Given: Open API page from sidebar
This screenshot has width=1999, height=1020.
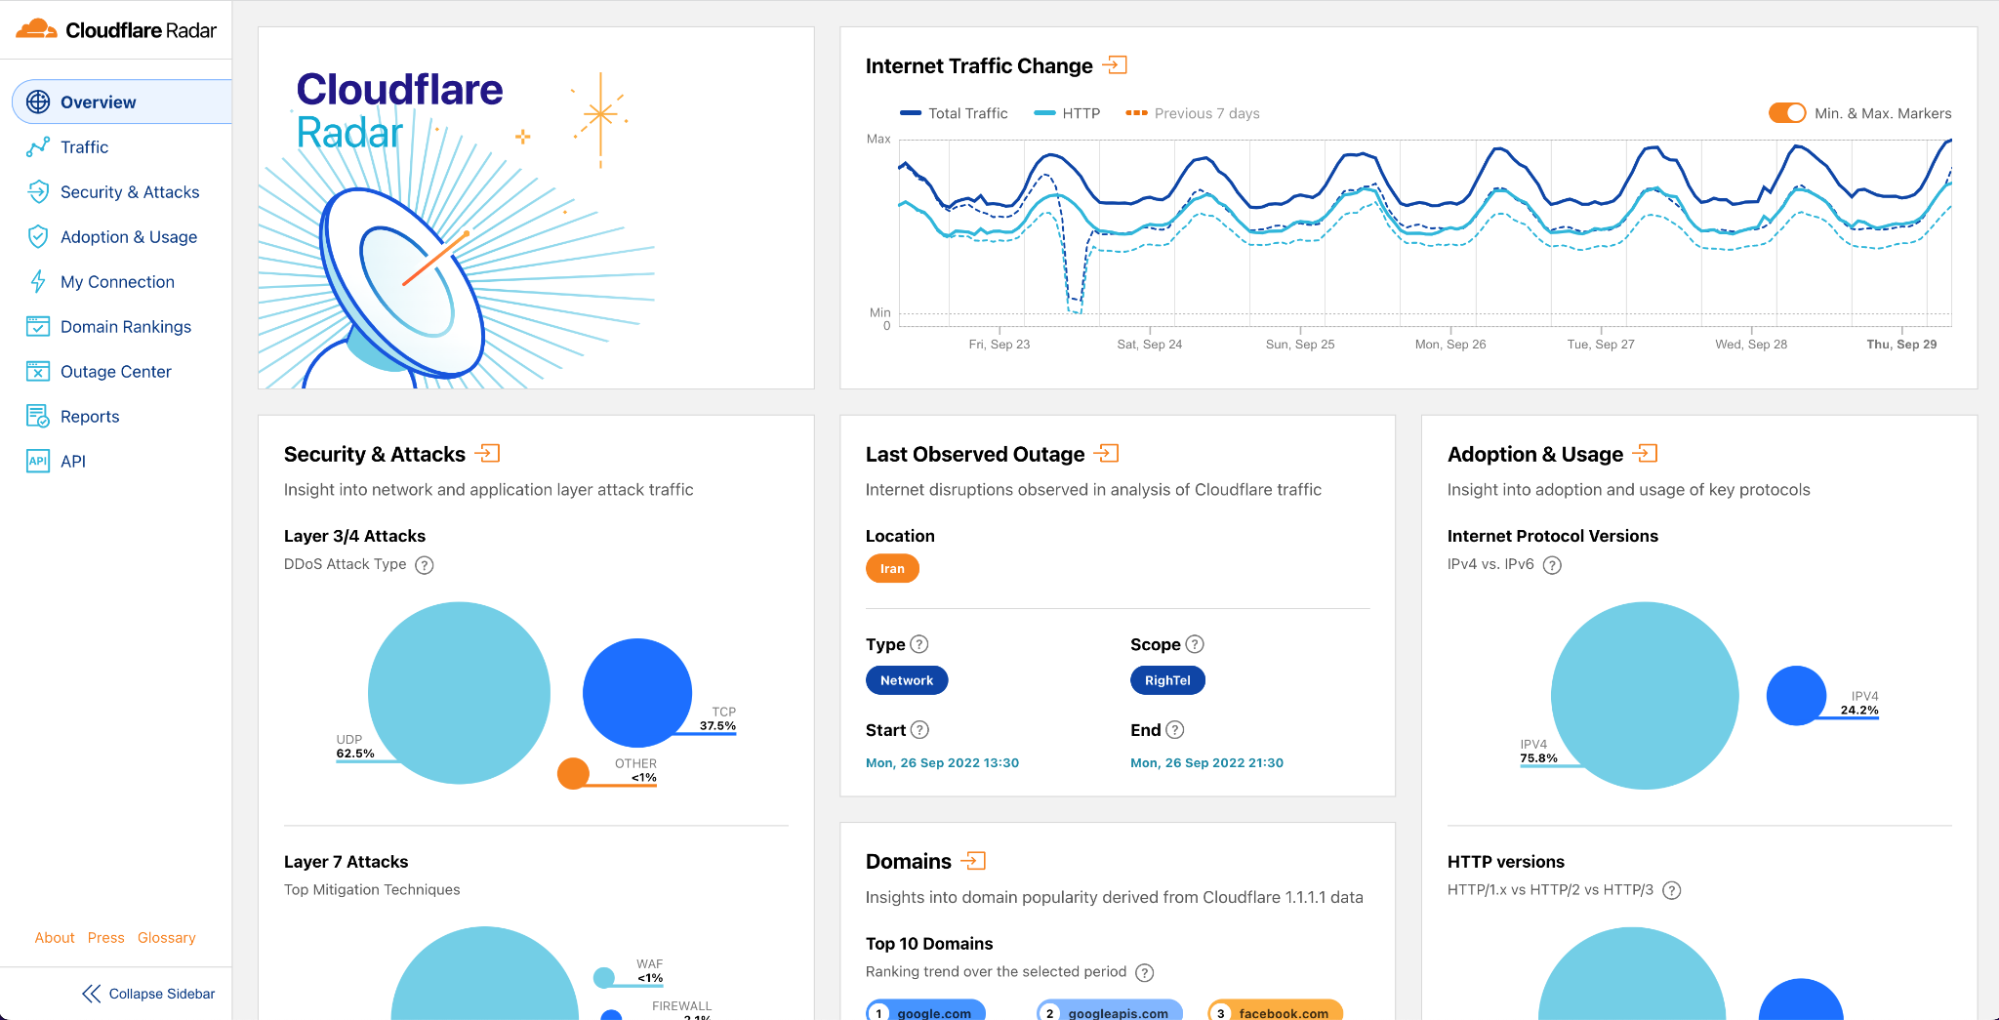Looking at the screenshot, I should coord(73,461).
